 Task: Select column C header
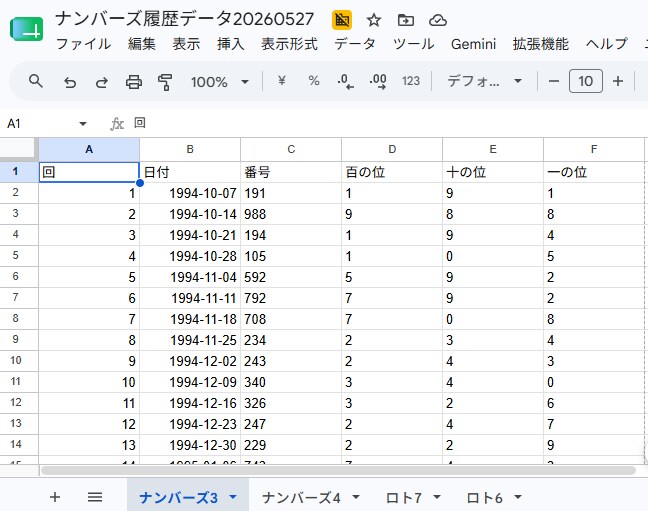[291, 150]
